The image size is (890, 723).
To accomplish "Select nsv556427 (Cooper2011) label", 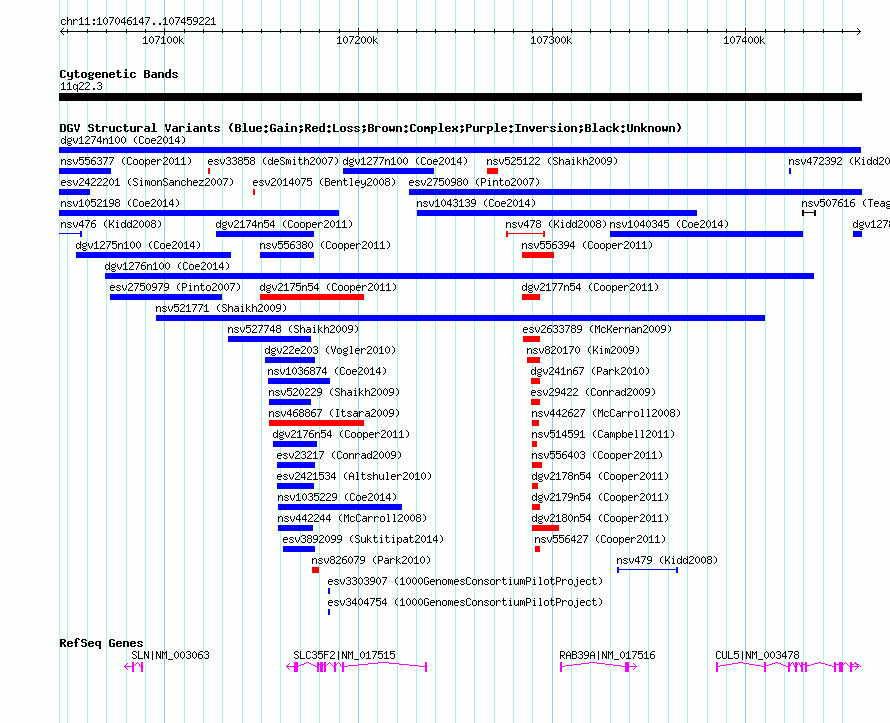I will [x=601, y=539].
